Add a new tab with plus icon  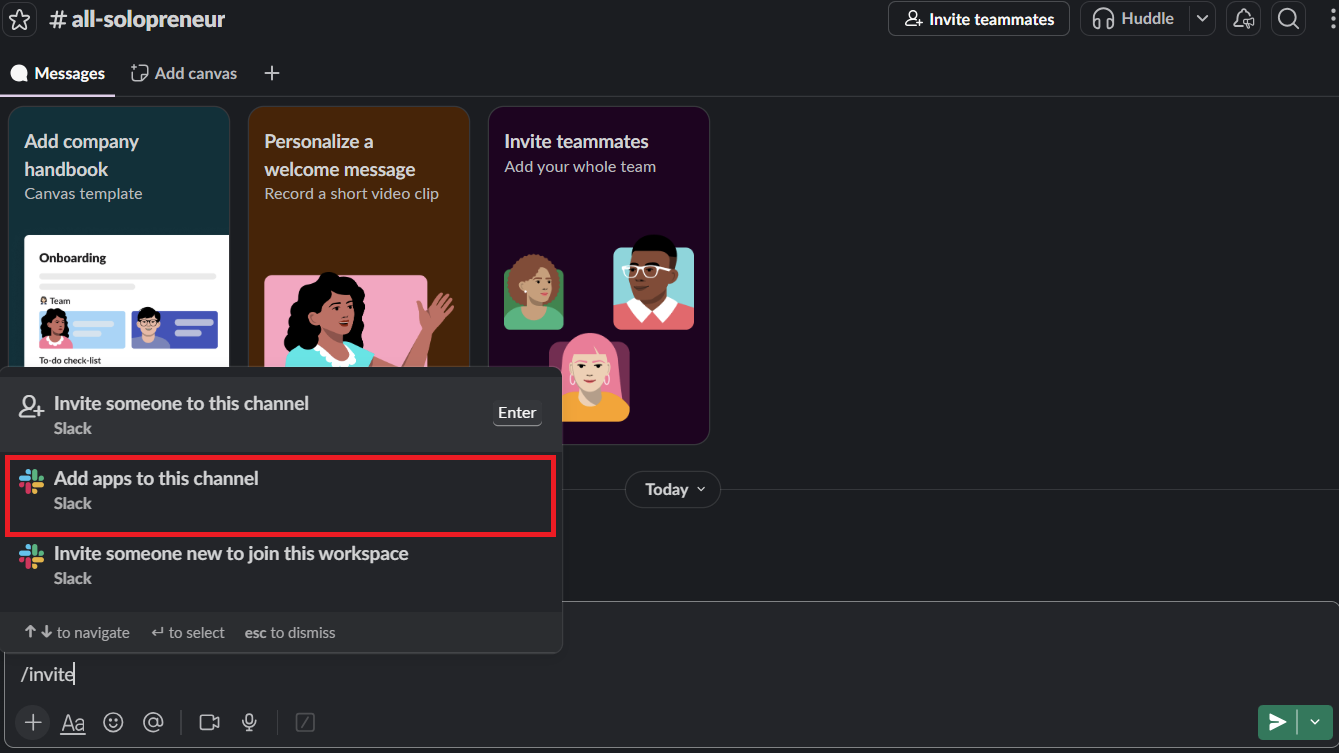click(x=272, y=73)
